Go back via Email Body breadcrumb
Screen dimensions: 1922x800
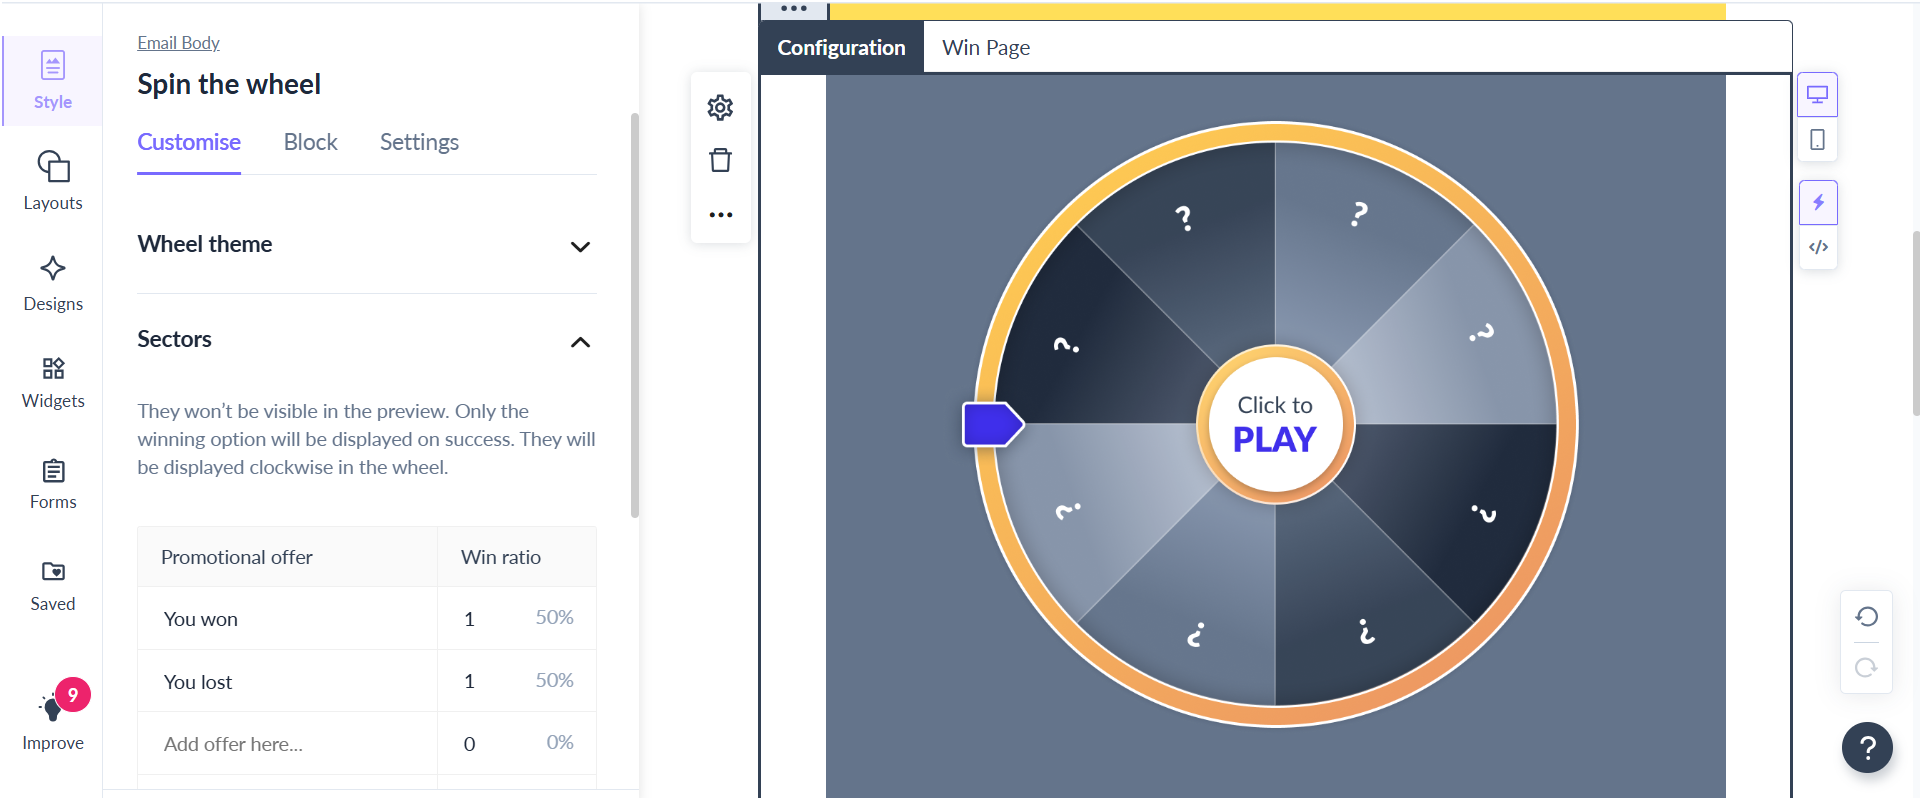(x=178, y=43)
